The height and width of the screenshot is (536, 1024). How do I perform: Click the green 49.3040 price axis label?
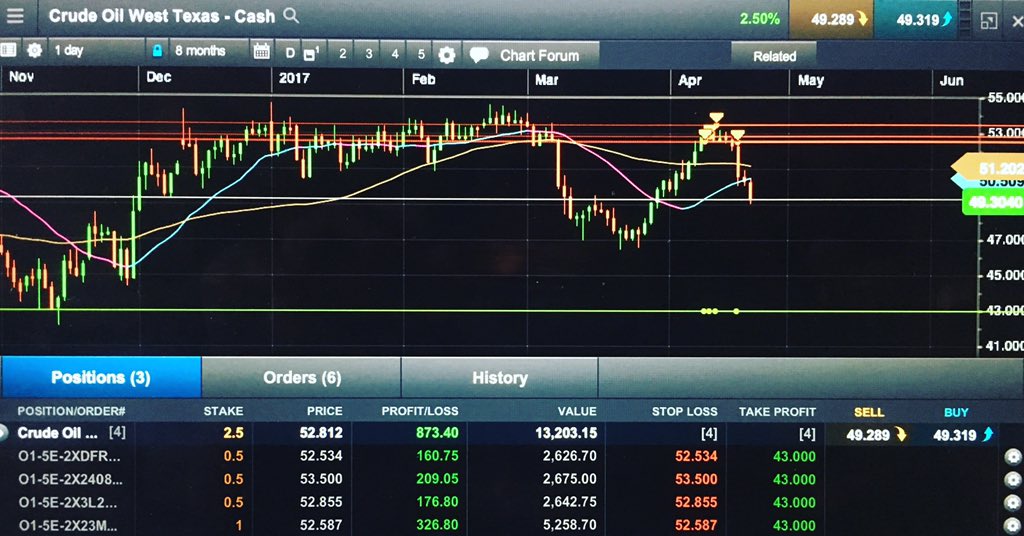[x=993, y=202]
